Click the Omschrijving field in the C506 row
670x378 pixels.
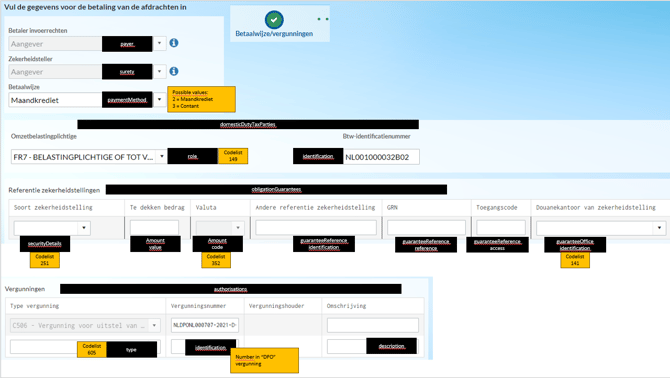(x=373, y=325)
